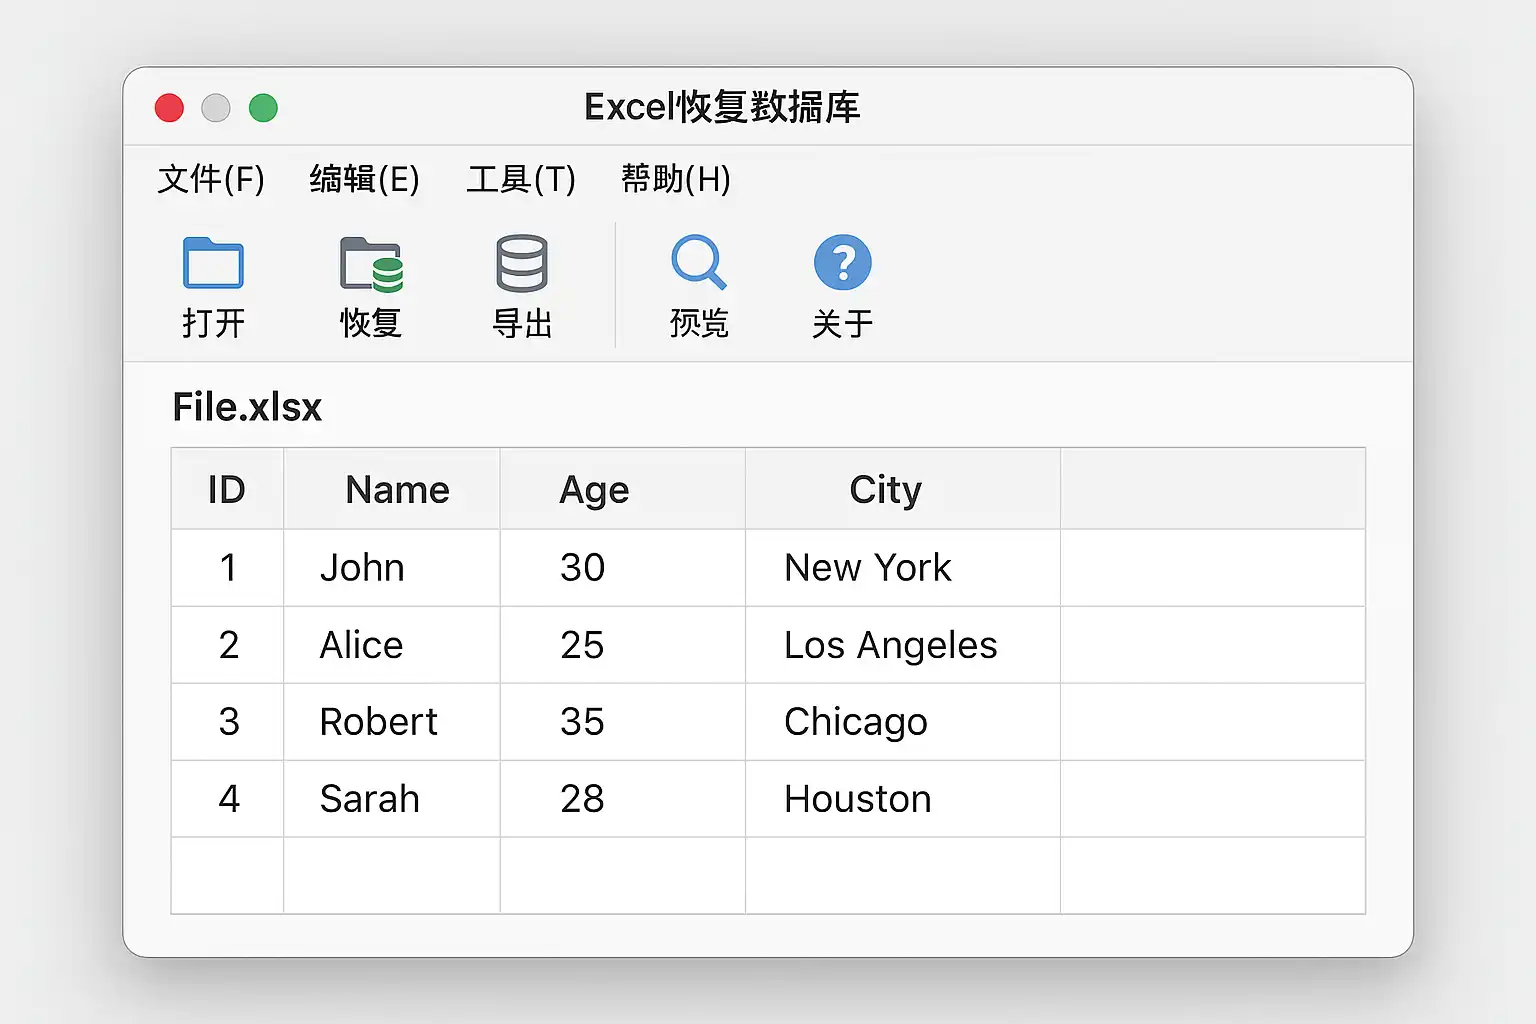
Task: Select the Houston city cell
Action: [903, 799]
